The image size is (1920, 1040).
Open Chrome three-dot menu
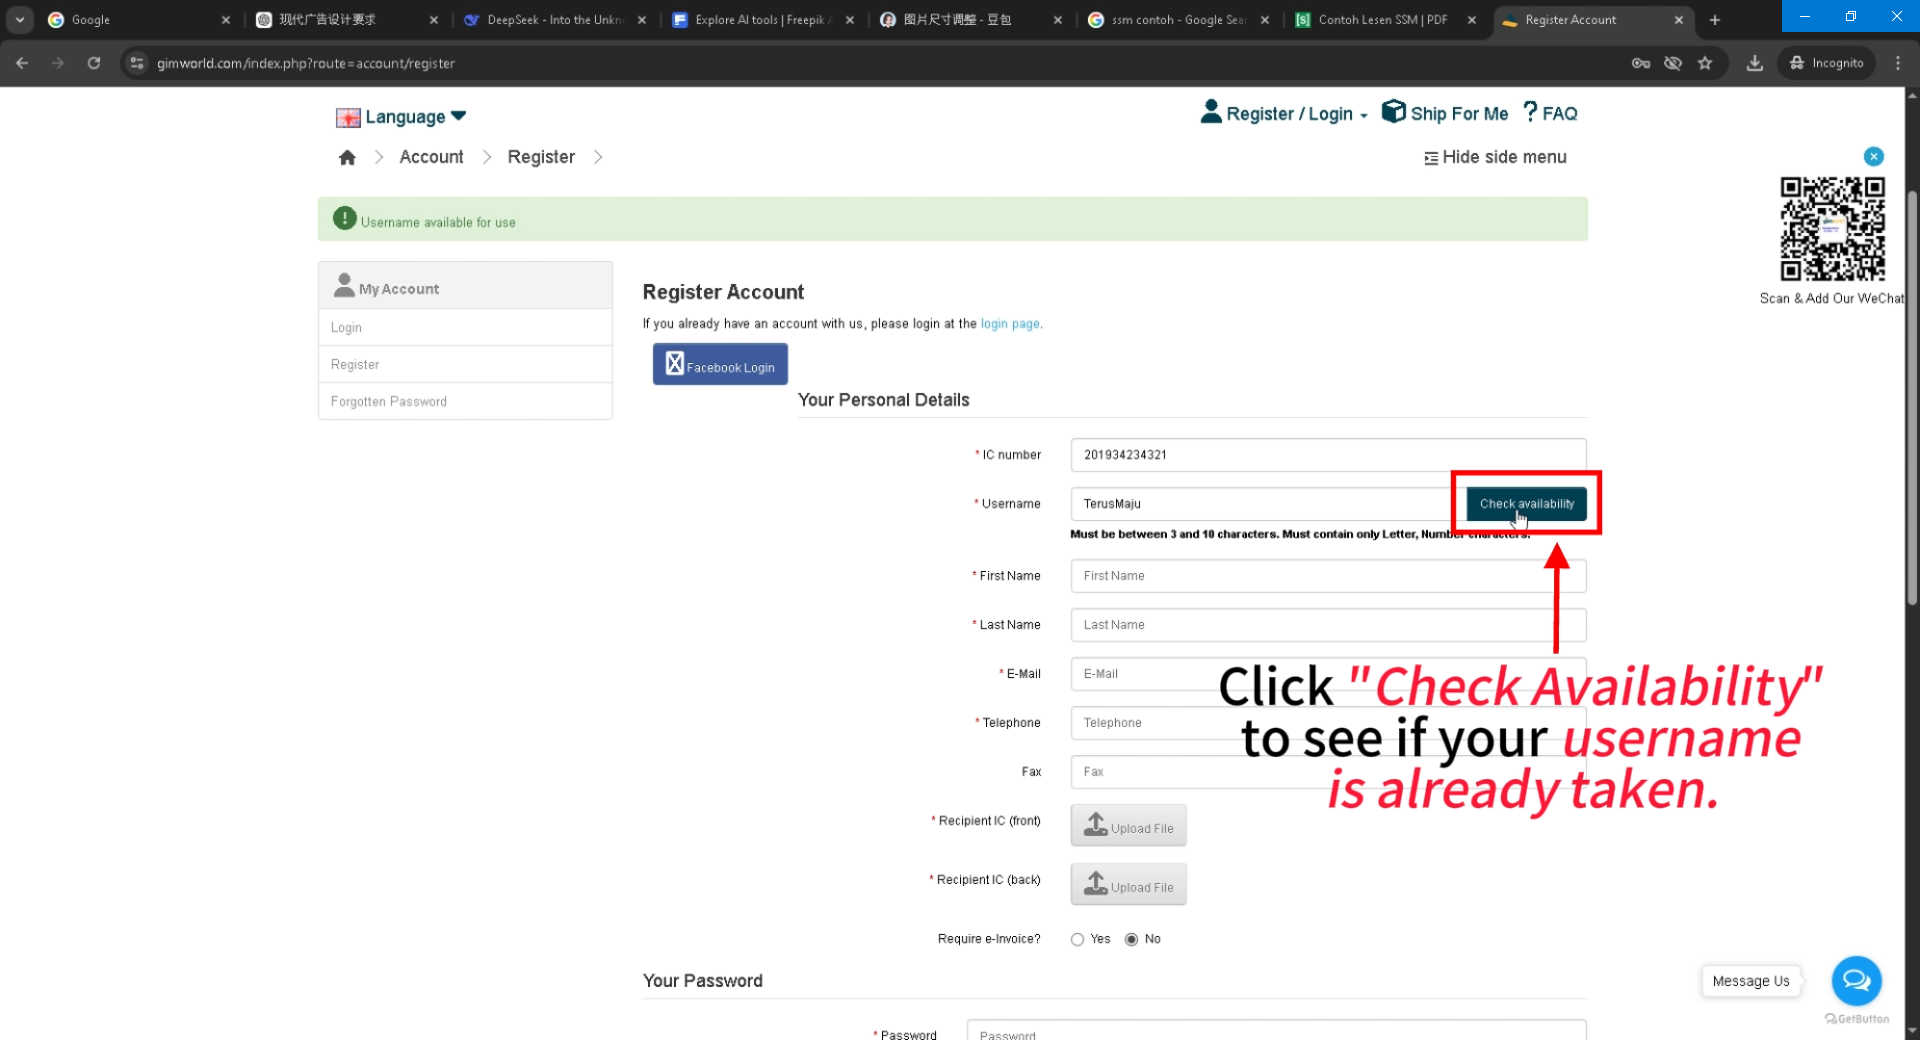(x=1898, y=63)
